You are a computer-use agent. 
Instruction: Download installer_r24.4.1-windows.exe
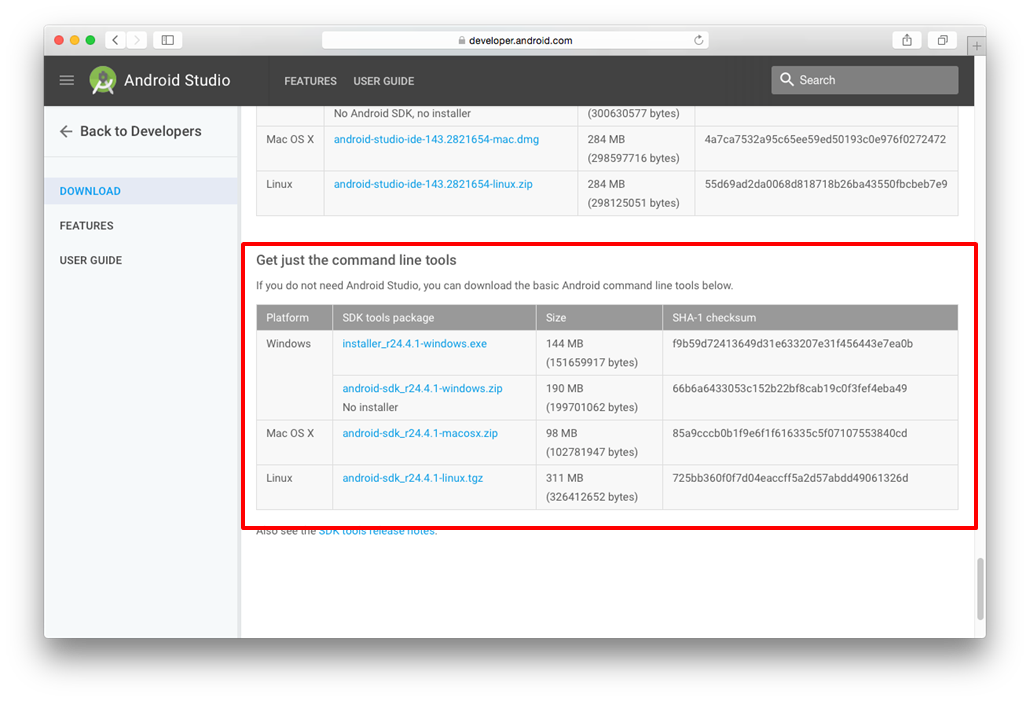click(414, 344)
